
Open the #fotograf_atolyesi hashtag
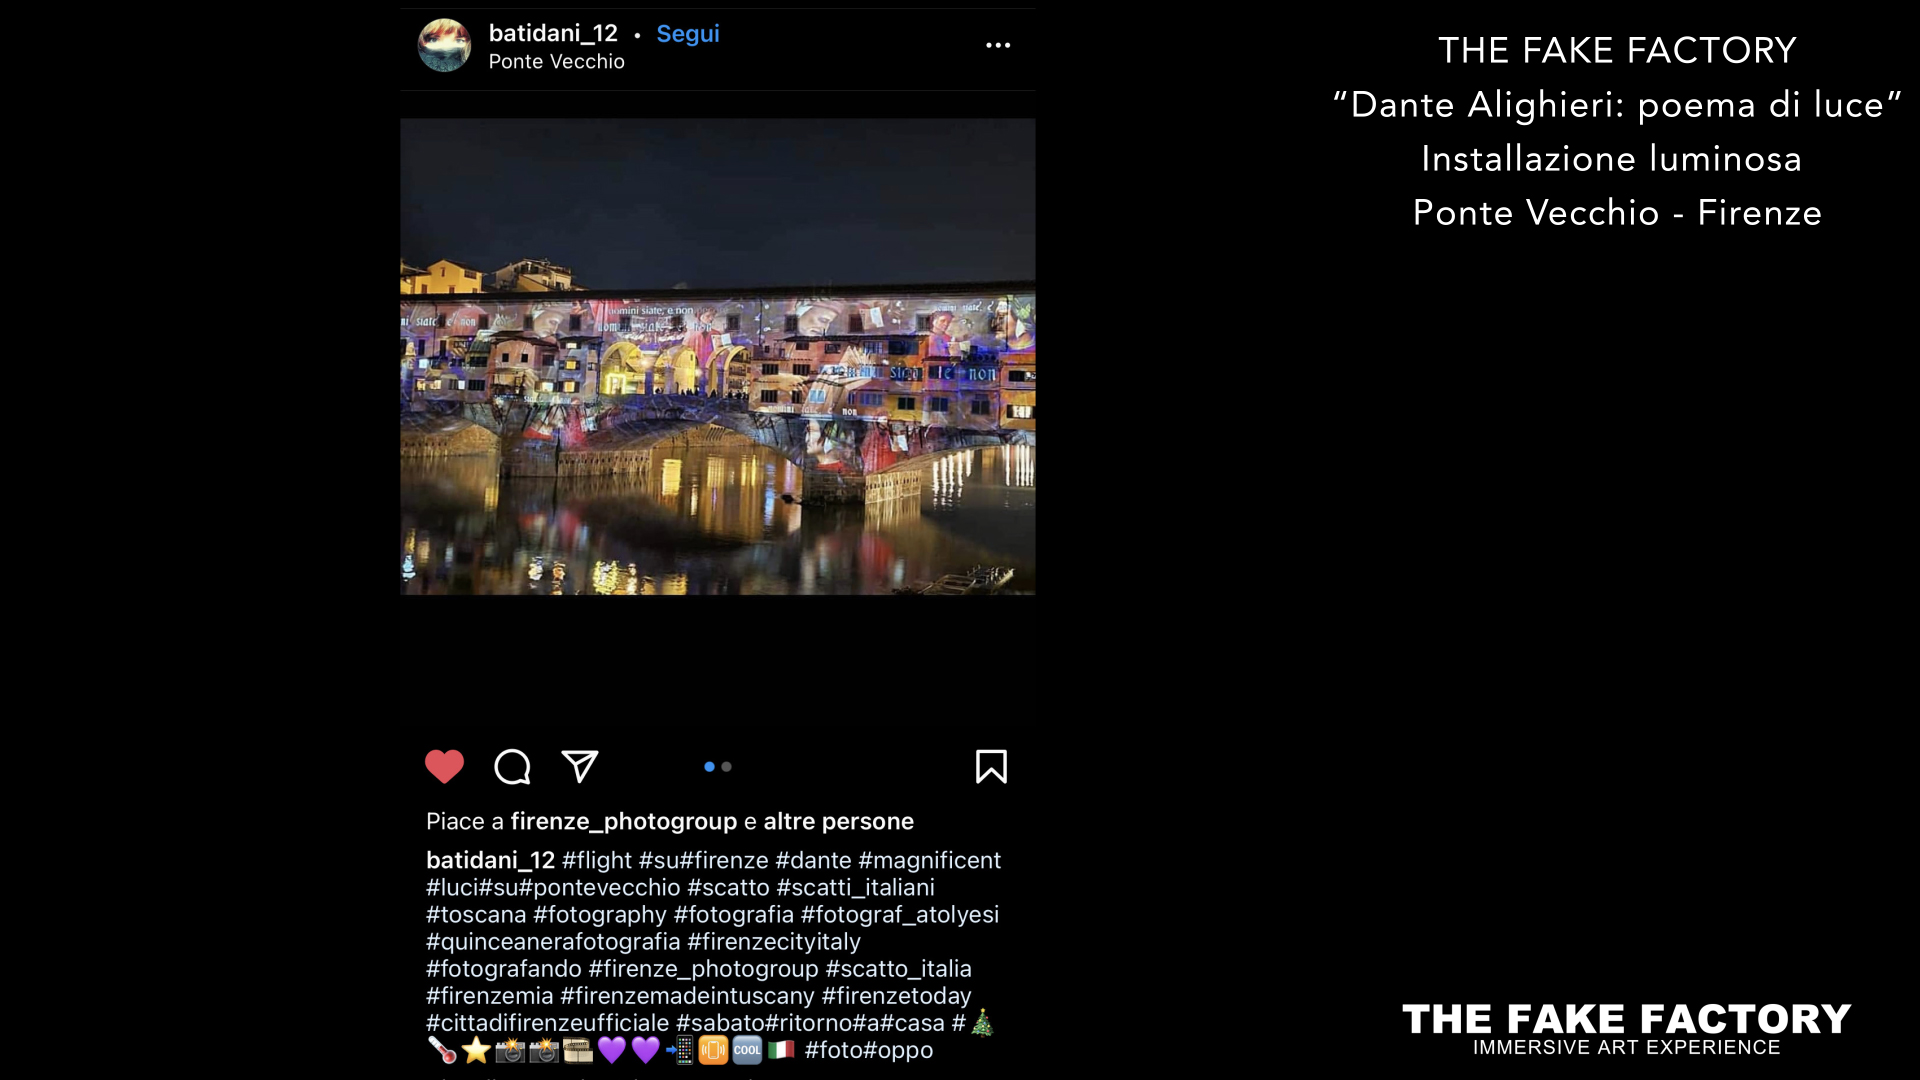coord(900,914)
